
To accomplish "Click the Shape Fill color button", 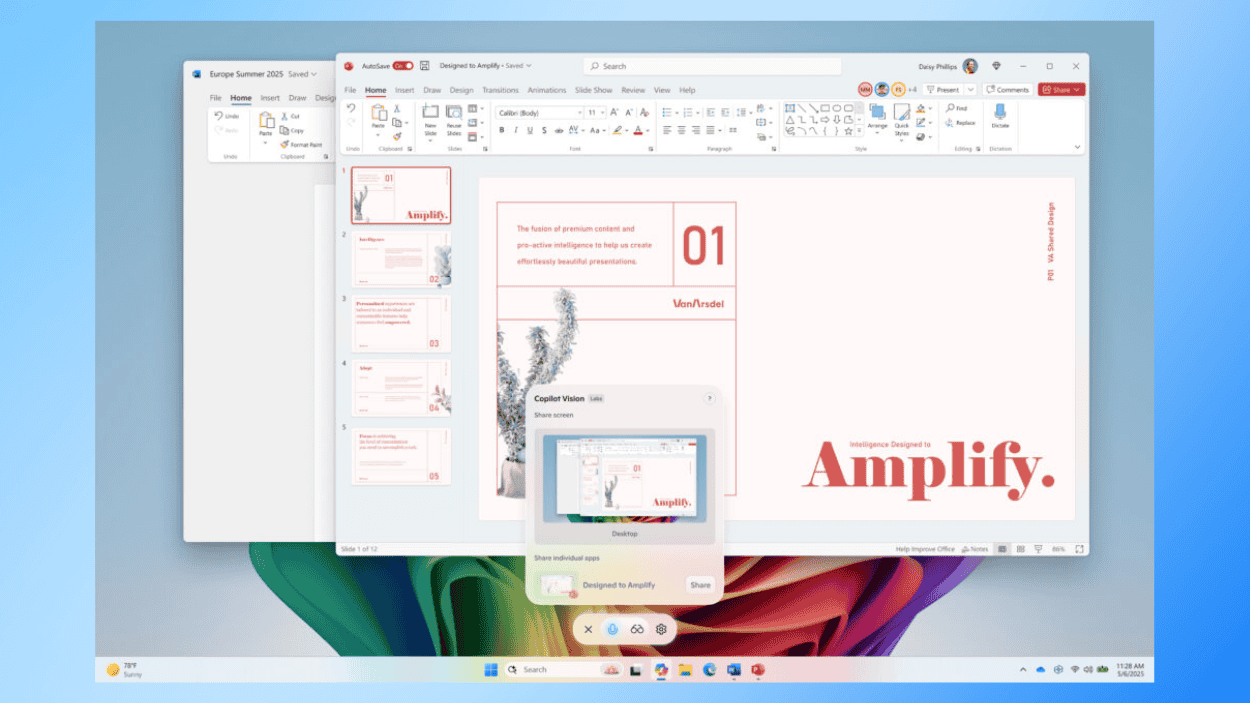I will (920, 108).
